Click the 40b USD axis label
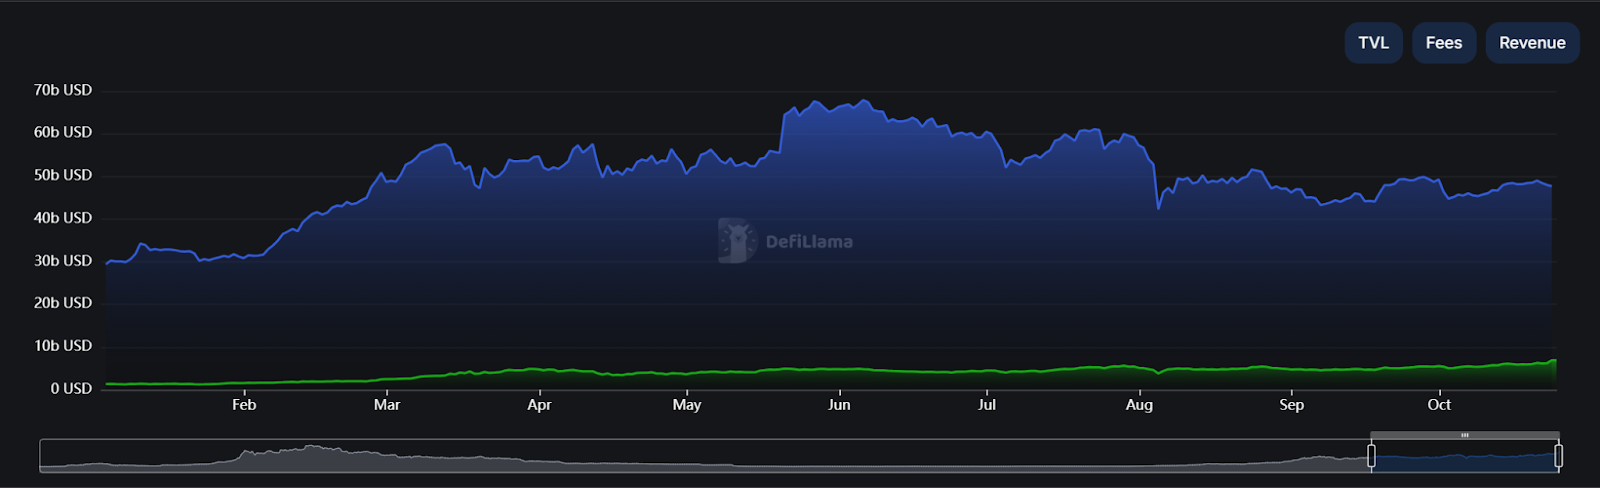The height and width of the screenshot is (488, 1600). click(63, 218)
